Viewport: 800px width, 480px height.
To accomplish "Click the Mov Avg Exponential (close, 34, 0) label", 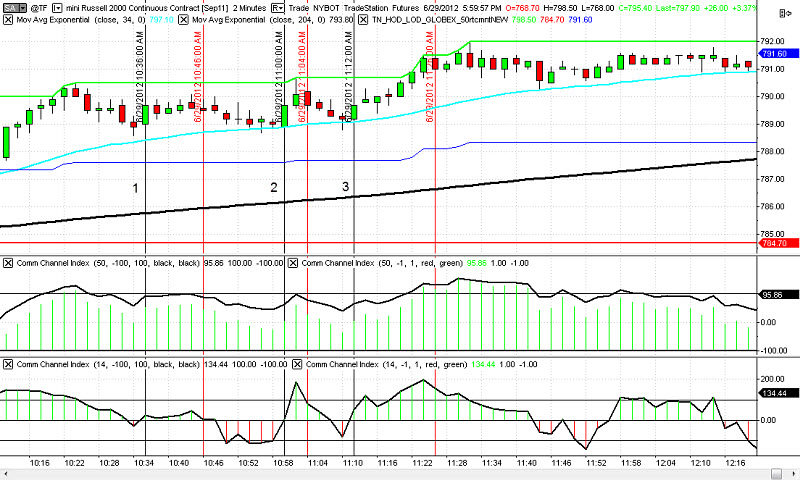I will [x=81, y=20].
